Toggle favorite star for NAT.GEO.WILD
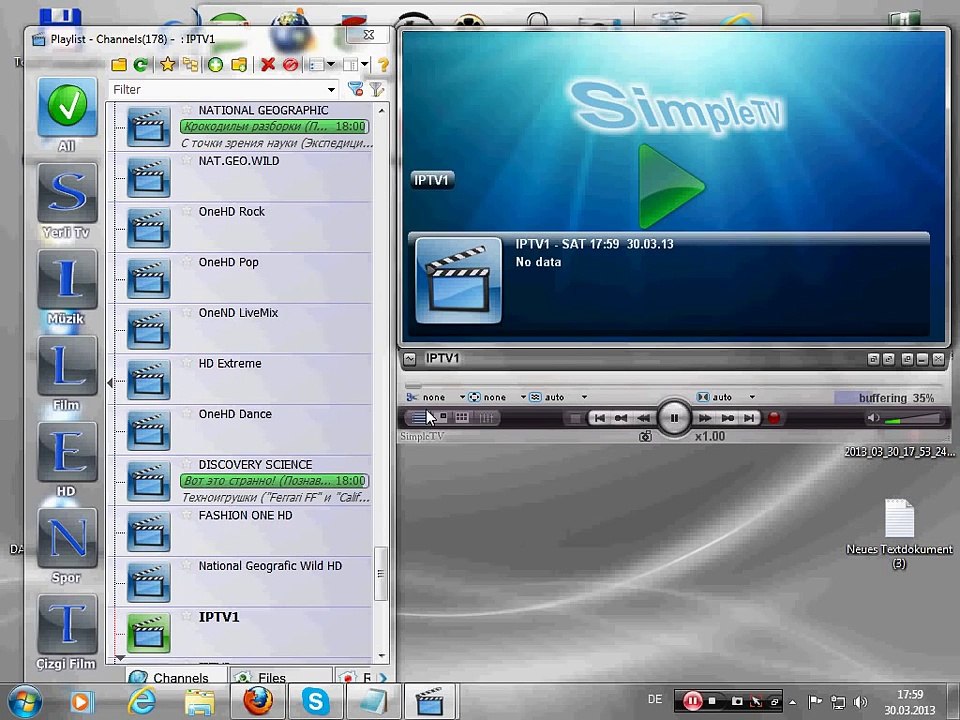 coord(187,160)
